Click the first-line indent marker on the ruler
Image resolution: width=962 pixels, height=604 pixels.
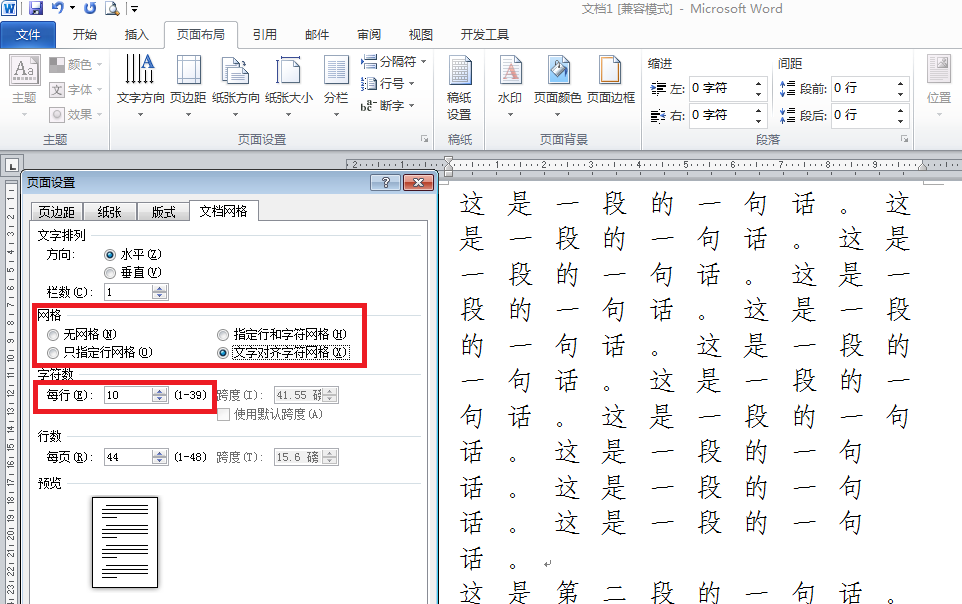(x=448, y=161)
